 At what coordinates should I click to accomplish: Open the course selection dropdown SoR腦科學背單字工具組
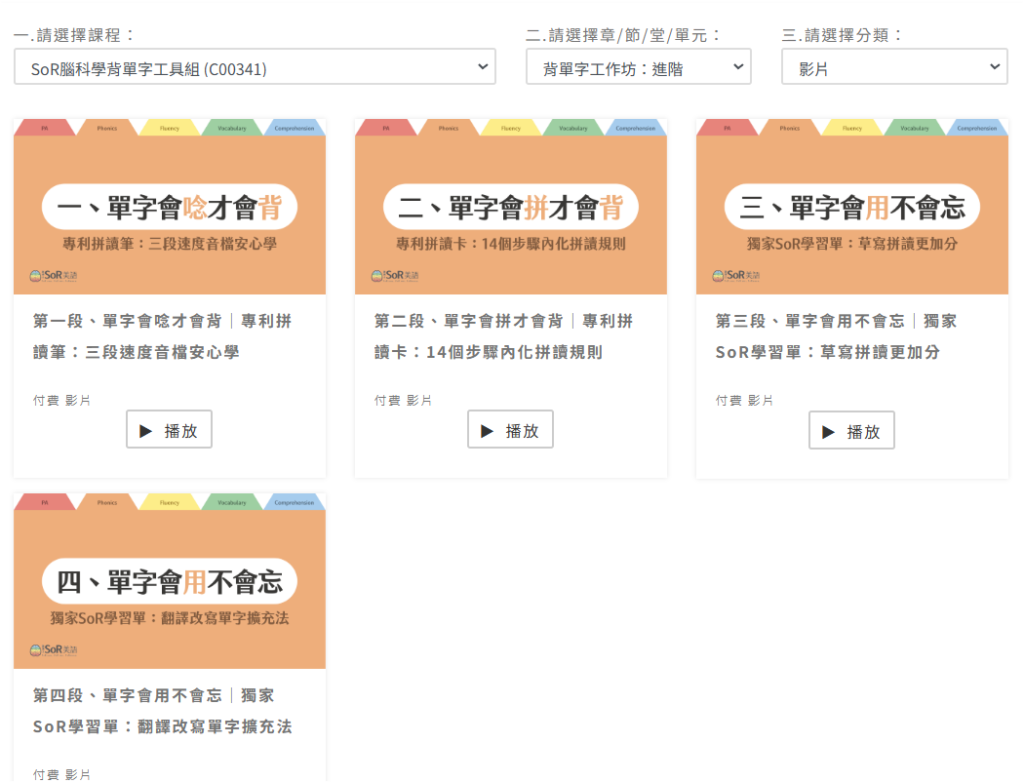pyautogui.click(x=254, y=67)
